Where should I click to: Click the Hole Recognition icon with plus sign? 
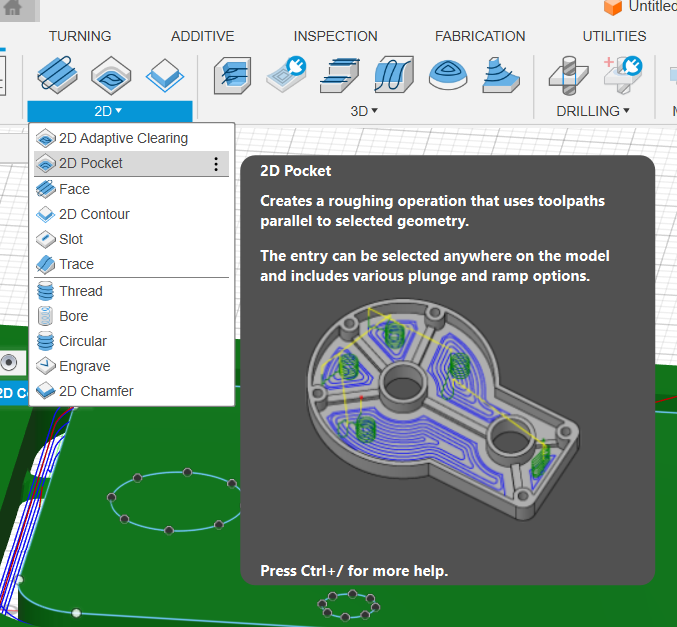tap(623, 74)
